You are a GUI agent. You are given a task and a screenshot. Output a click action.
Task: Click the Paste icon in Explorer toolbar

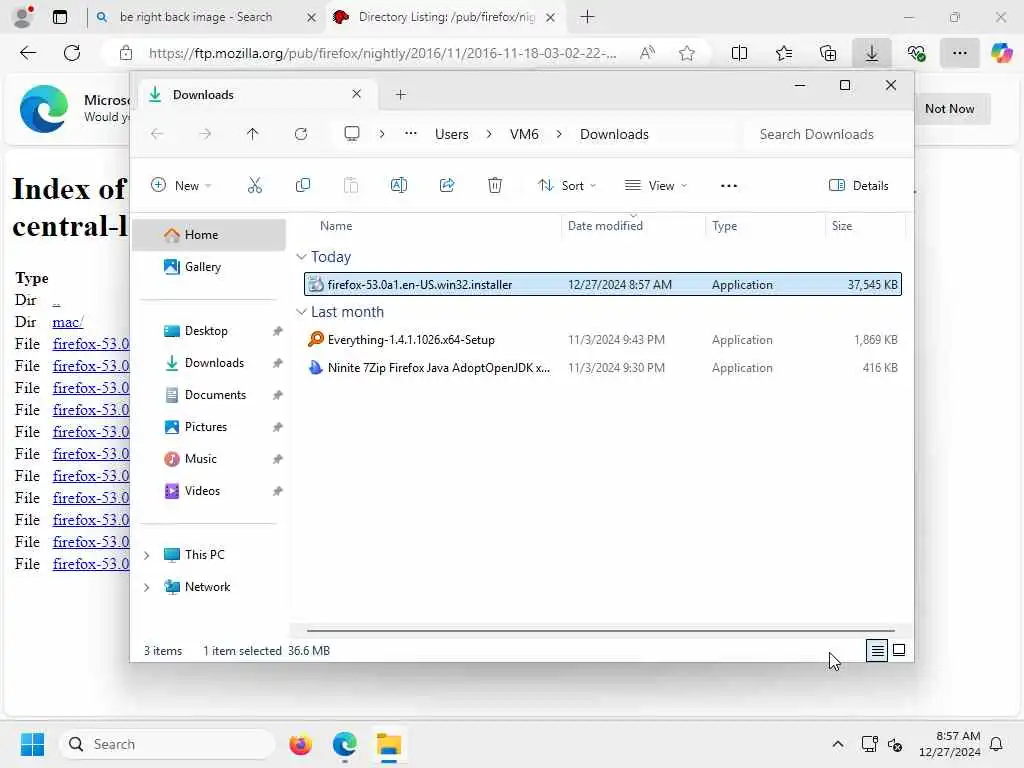tap(351, 185)
